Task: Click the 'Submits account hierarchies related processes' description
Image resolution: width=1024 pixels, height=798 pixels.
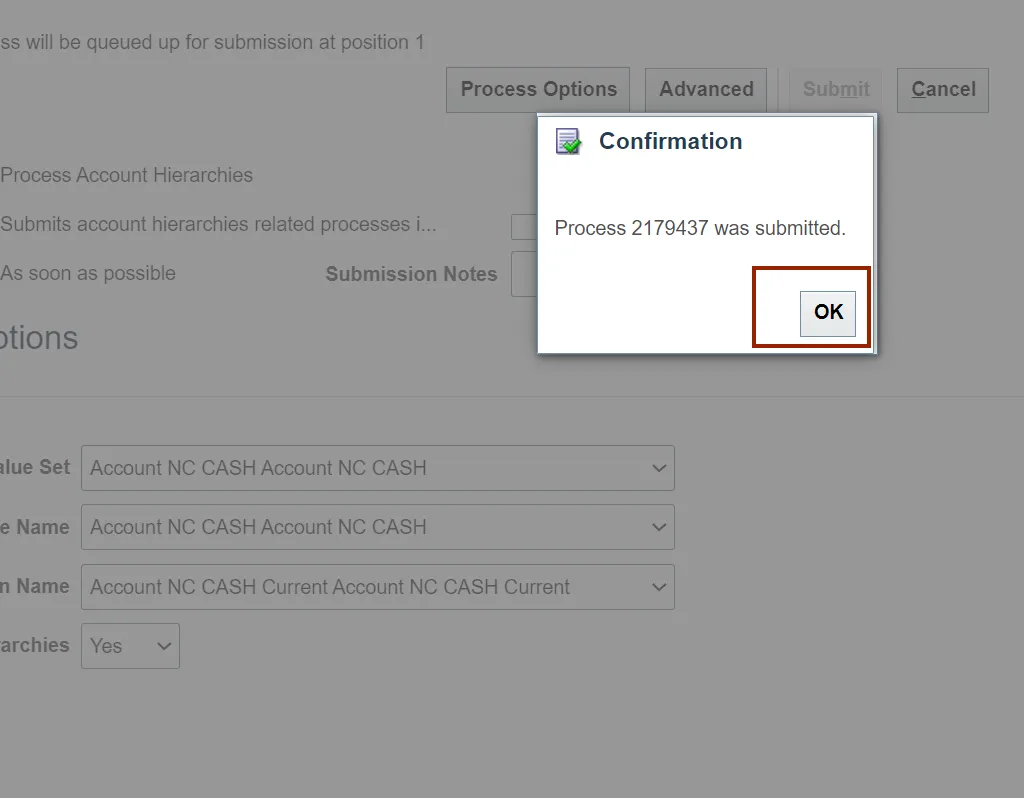Action: 218,225
